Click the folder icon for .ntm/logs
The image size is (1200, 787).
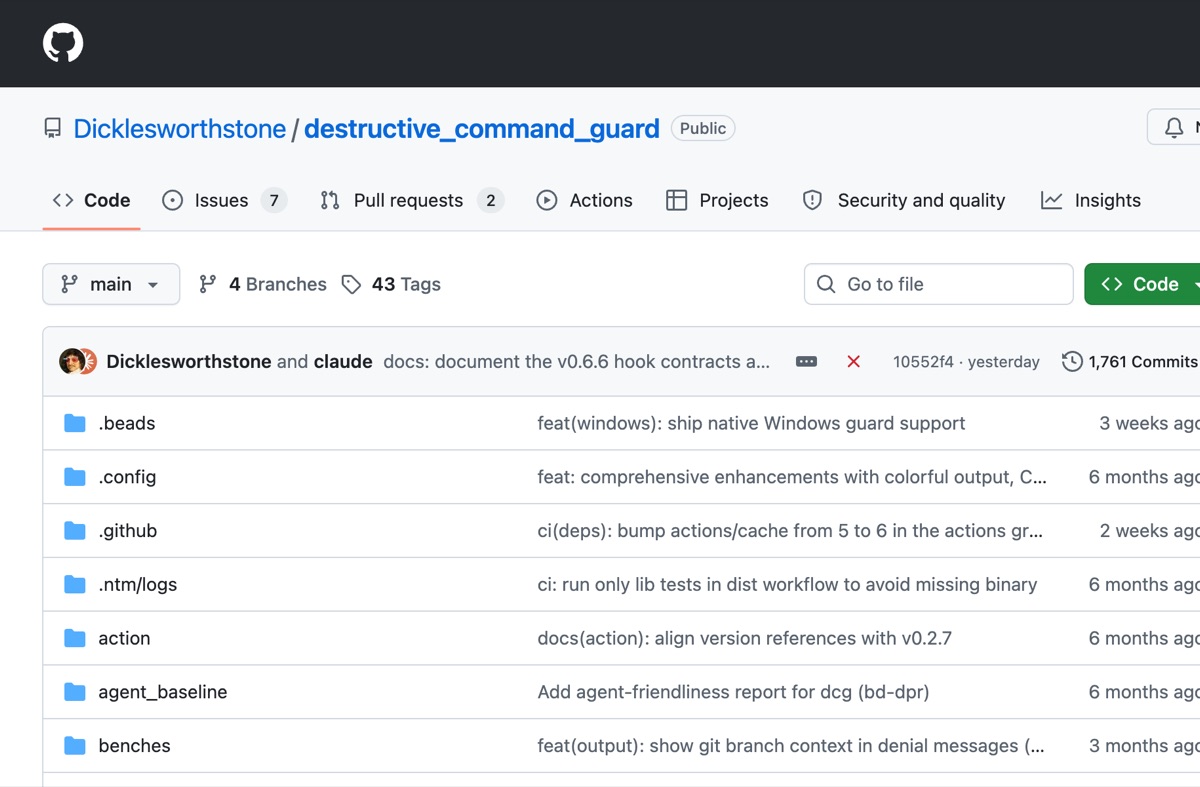click(75, 585)
